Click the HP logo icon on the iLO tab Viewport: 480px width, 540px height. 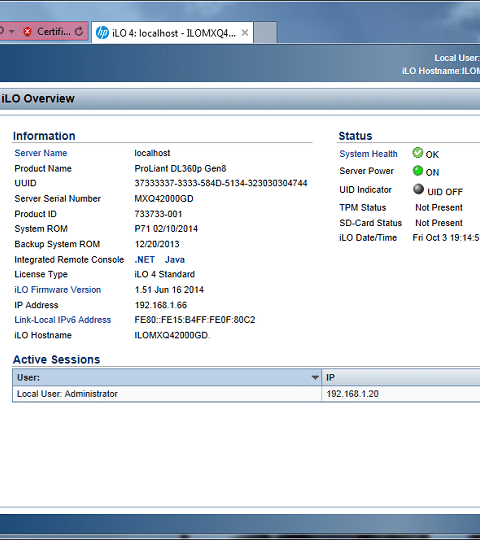point(102,33)
